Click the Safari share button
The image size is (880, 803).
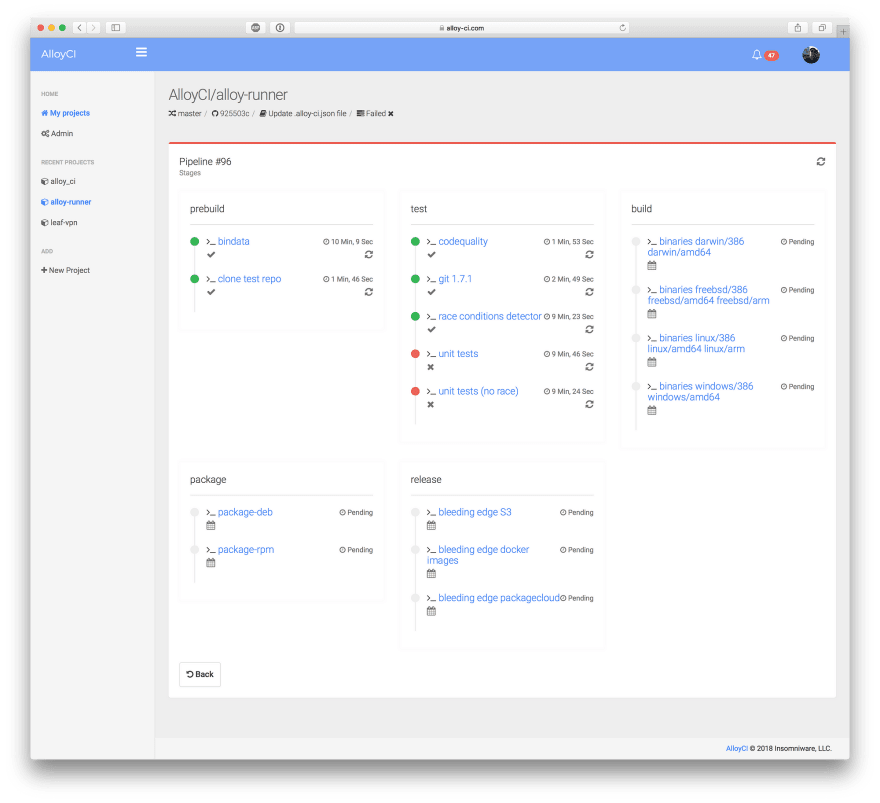[x=798, y=27]
